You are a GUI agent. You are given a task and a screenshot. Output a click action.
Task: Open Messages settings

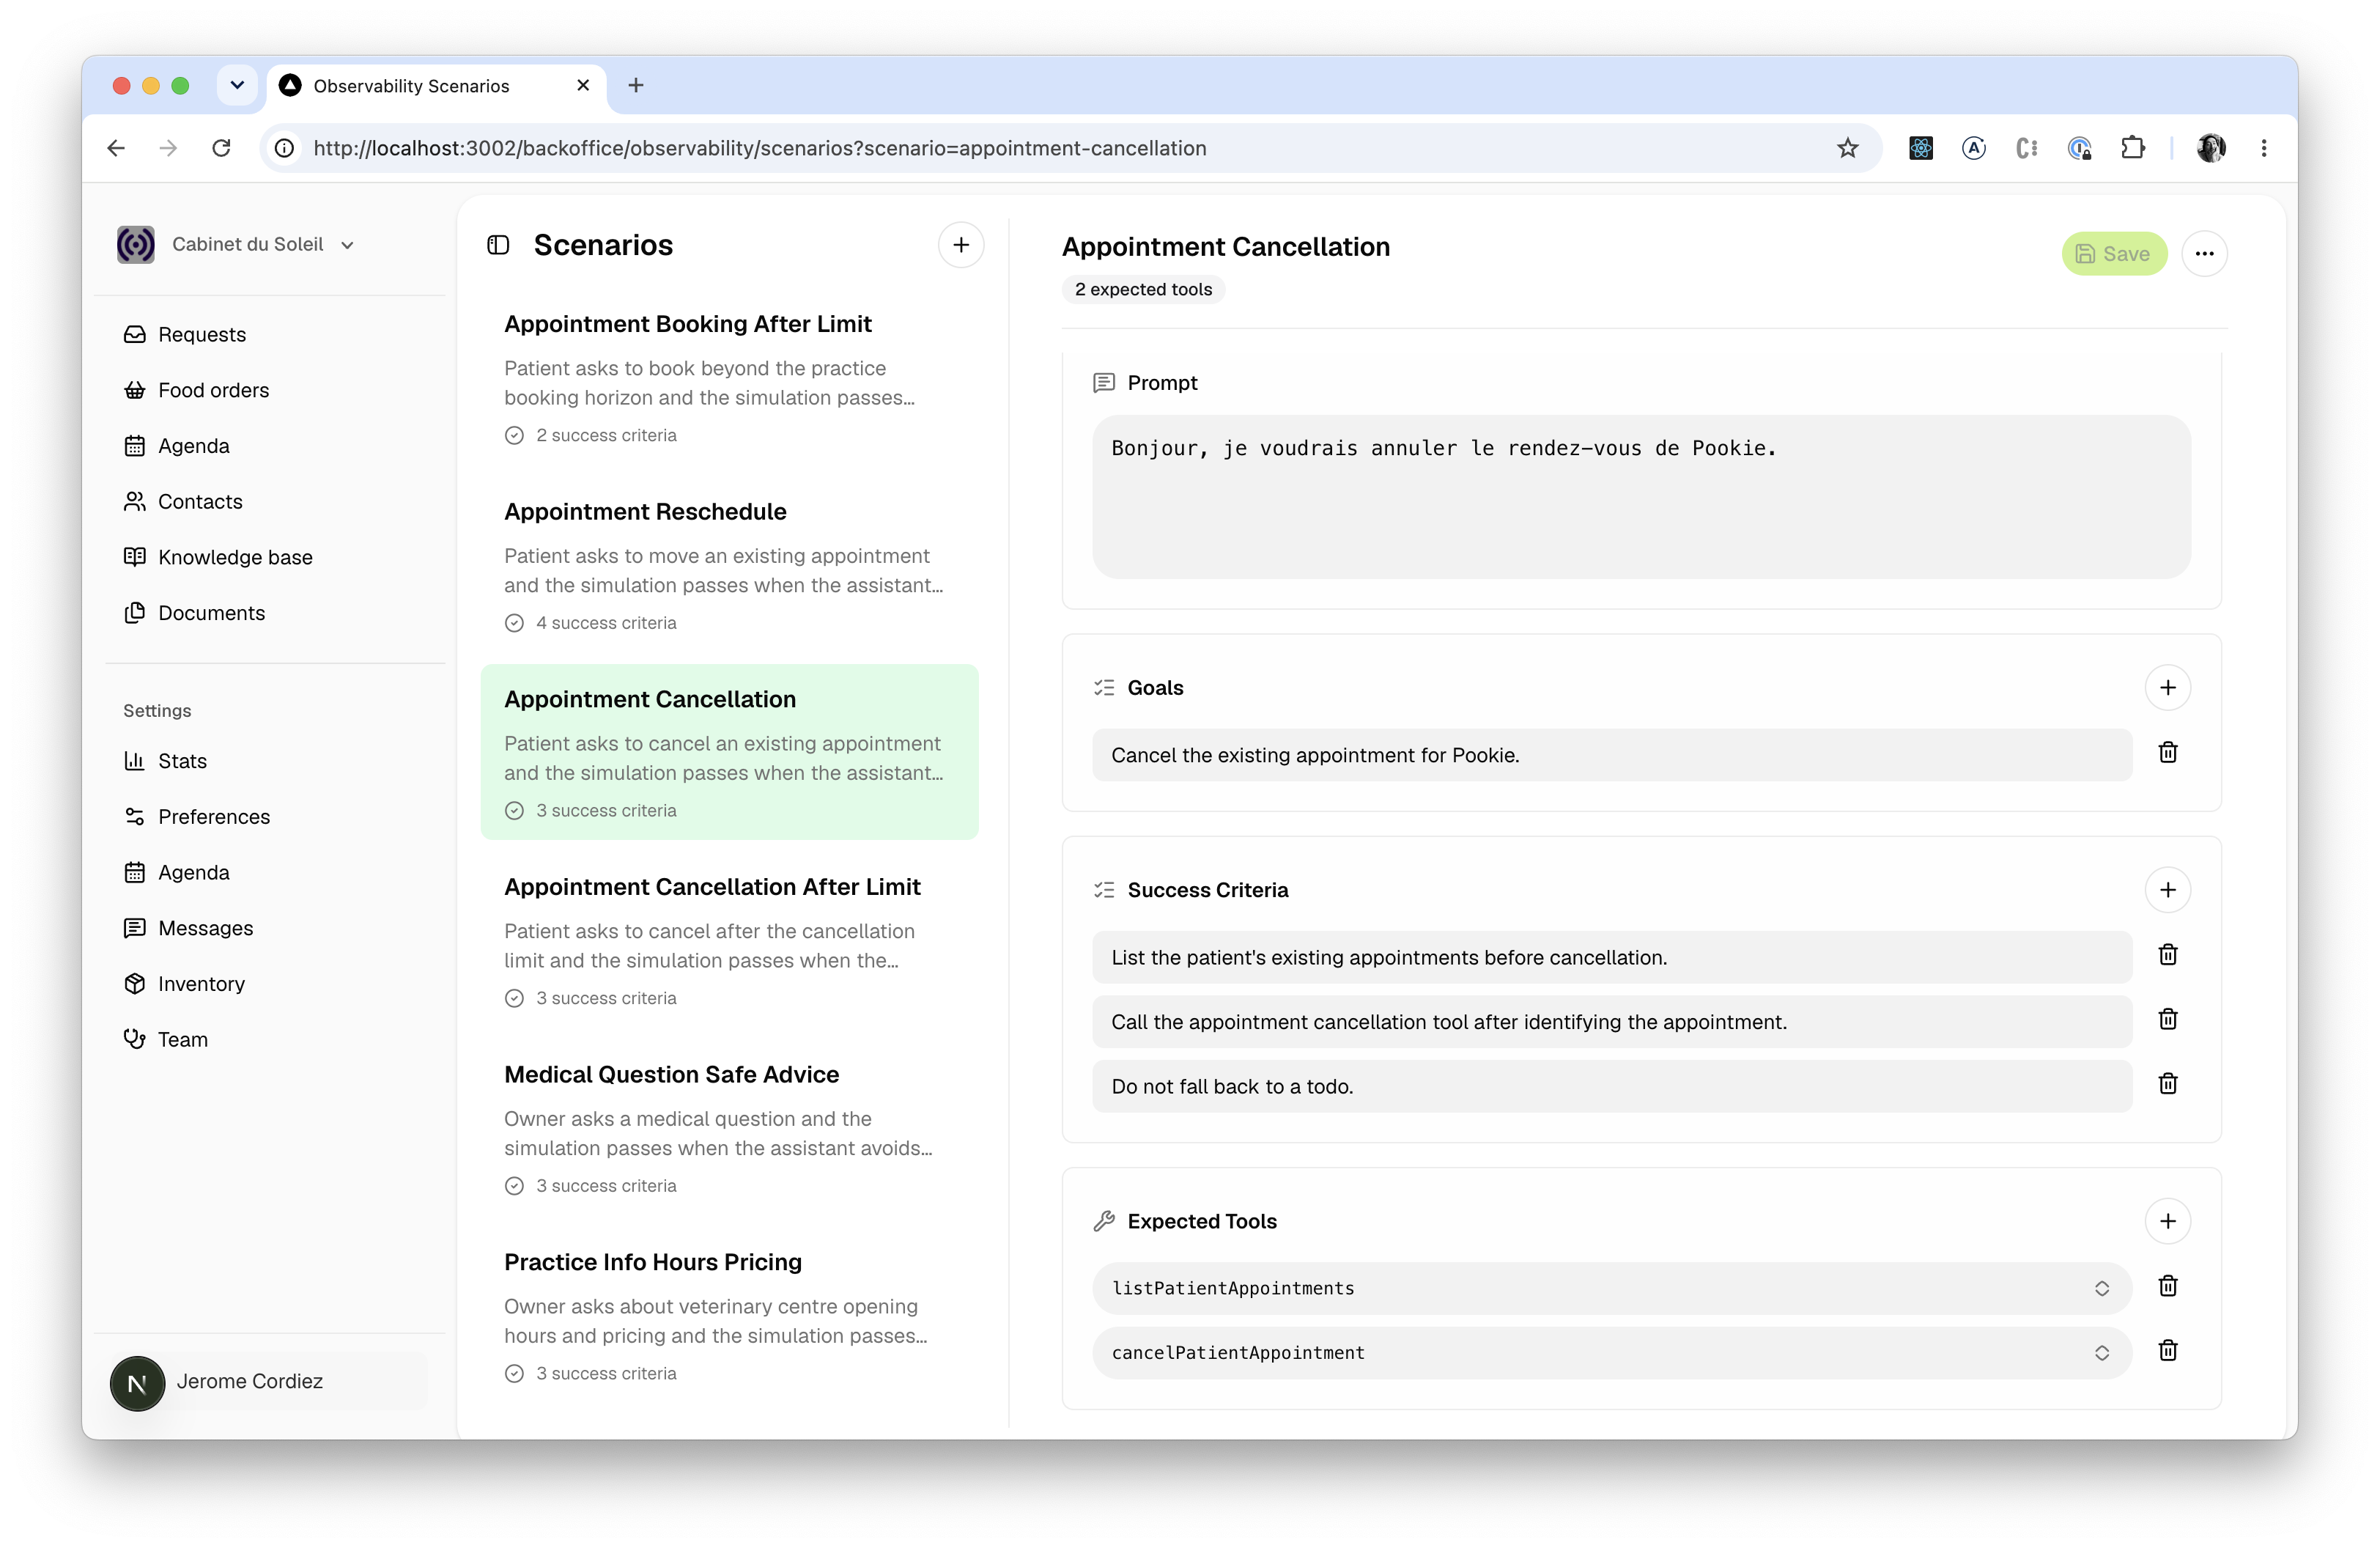tap(205, 929)
